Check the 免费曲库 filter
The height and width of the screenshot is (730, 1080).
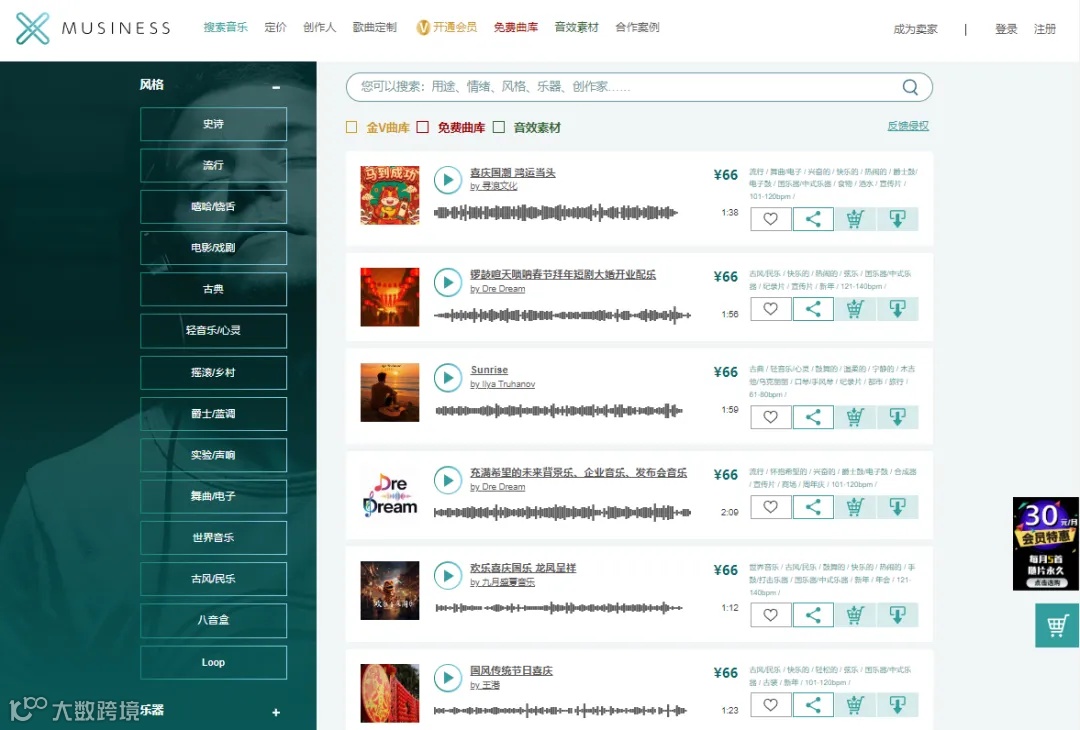(423, 126)
